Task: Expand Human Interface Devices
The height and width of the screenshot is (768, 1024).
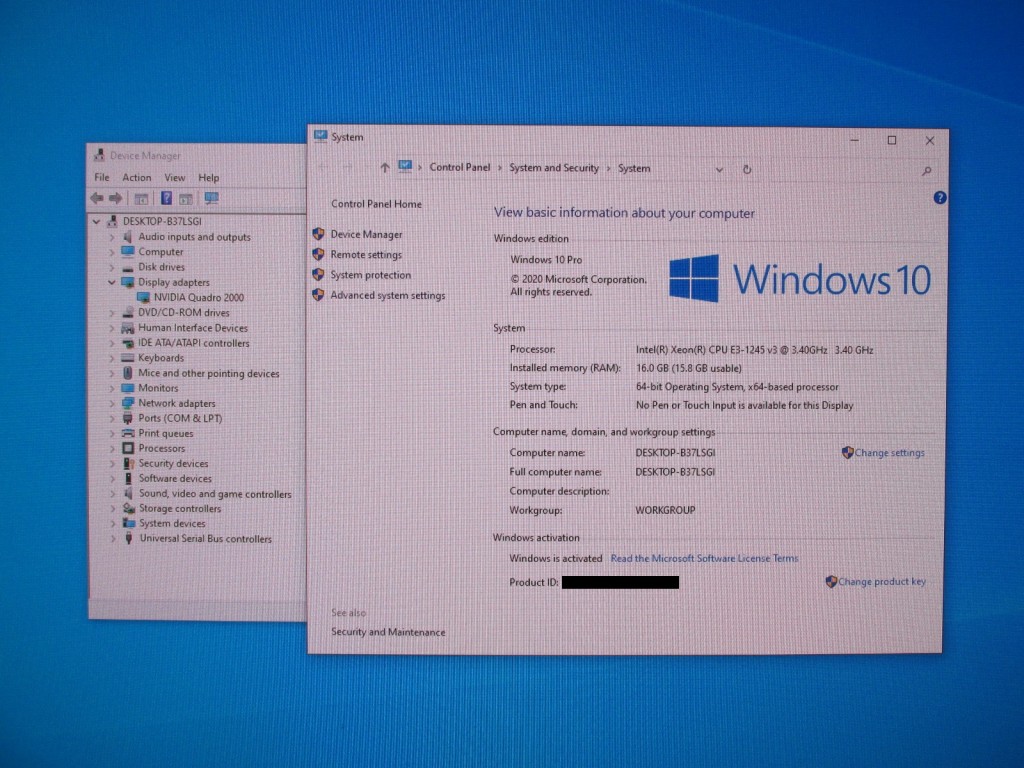Action: (112, 328)
